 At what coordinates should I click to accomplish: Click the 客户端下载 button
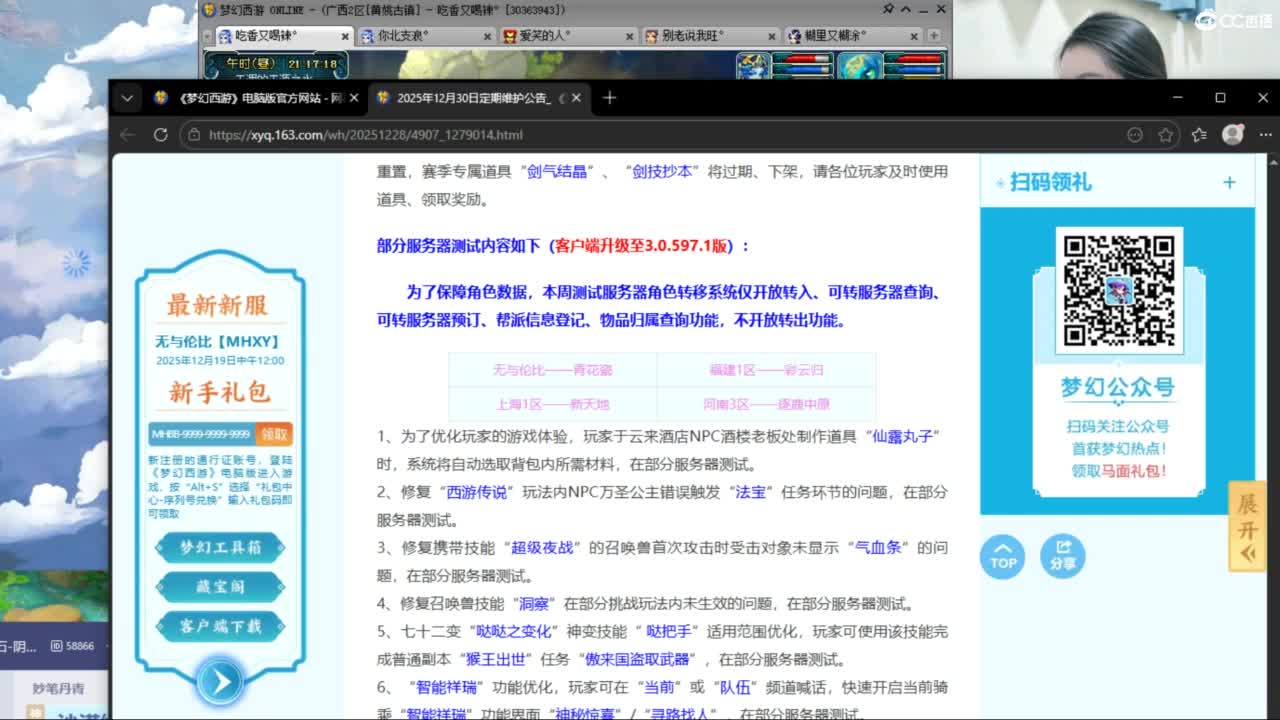click(220, 626)
